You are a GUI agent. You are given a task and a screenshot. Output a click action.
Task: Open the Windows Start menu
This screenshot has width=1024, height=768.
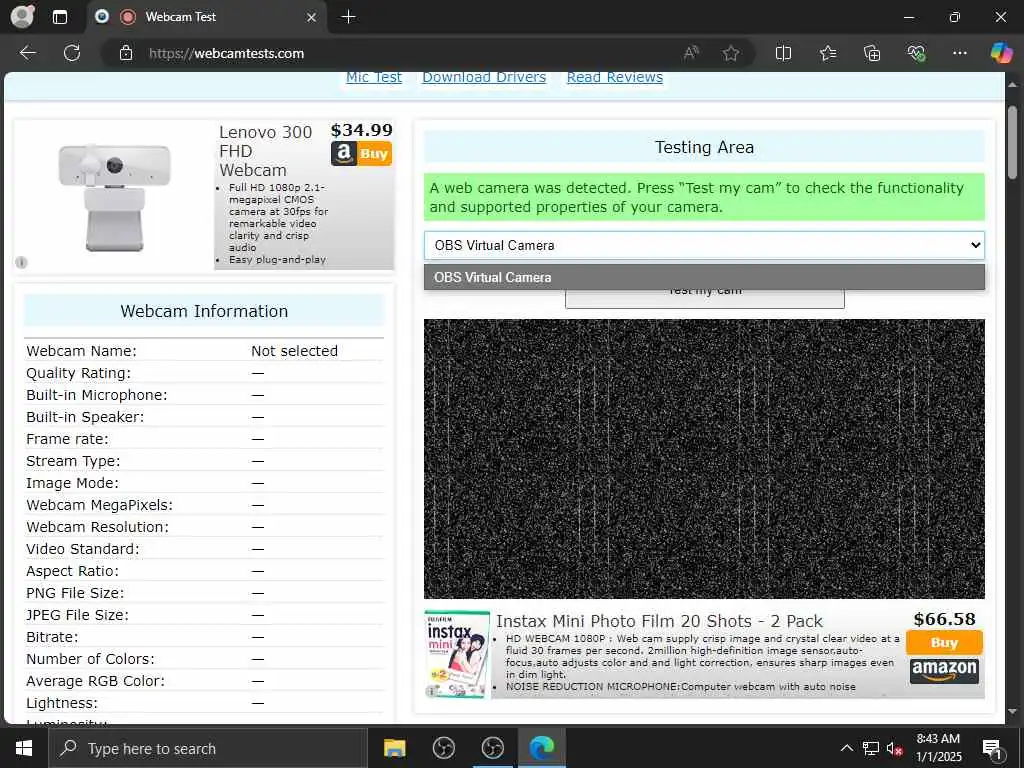[24, 748]
